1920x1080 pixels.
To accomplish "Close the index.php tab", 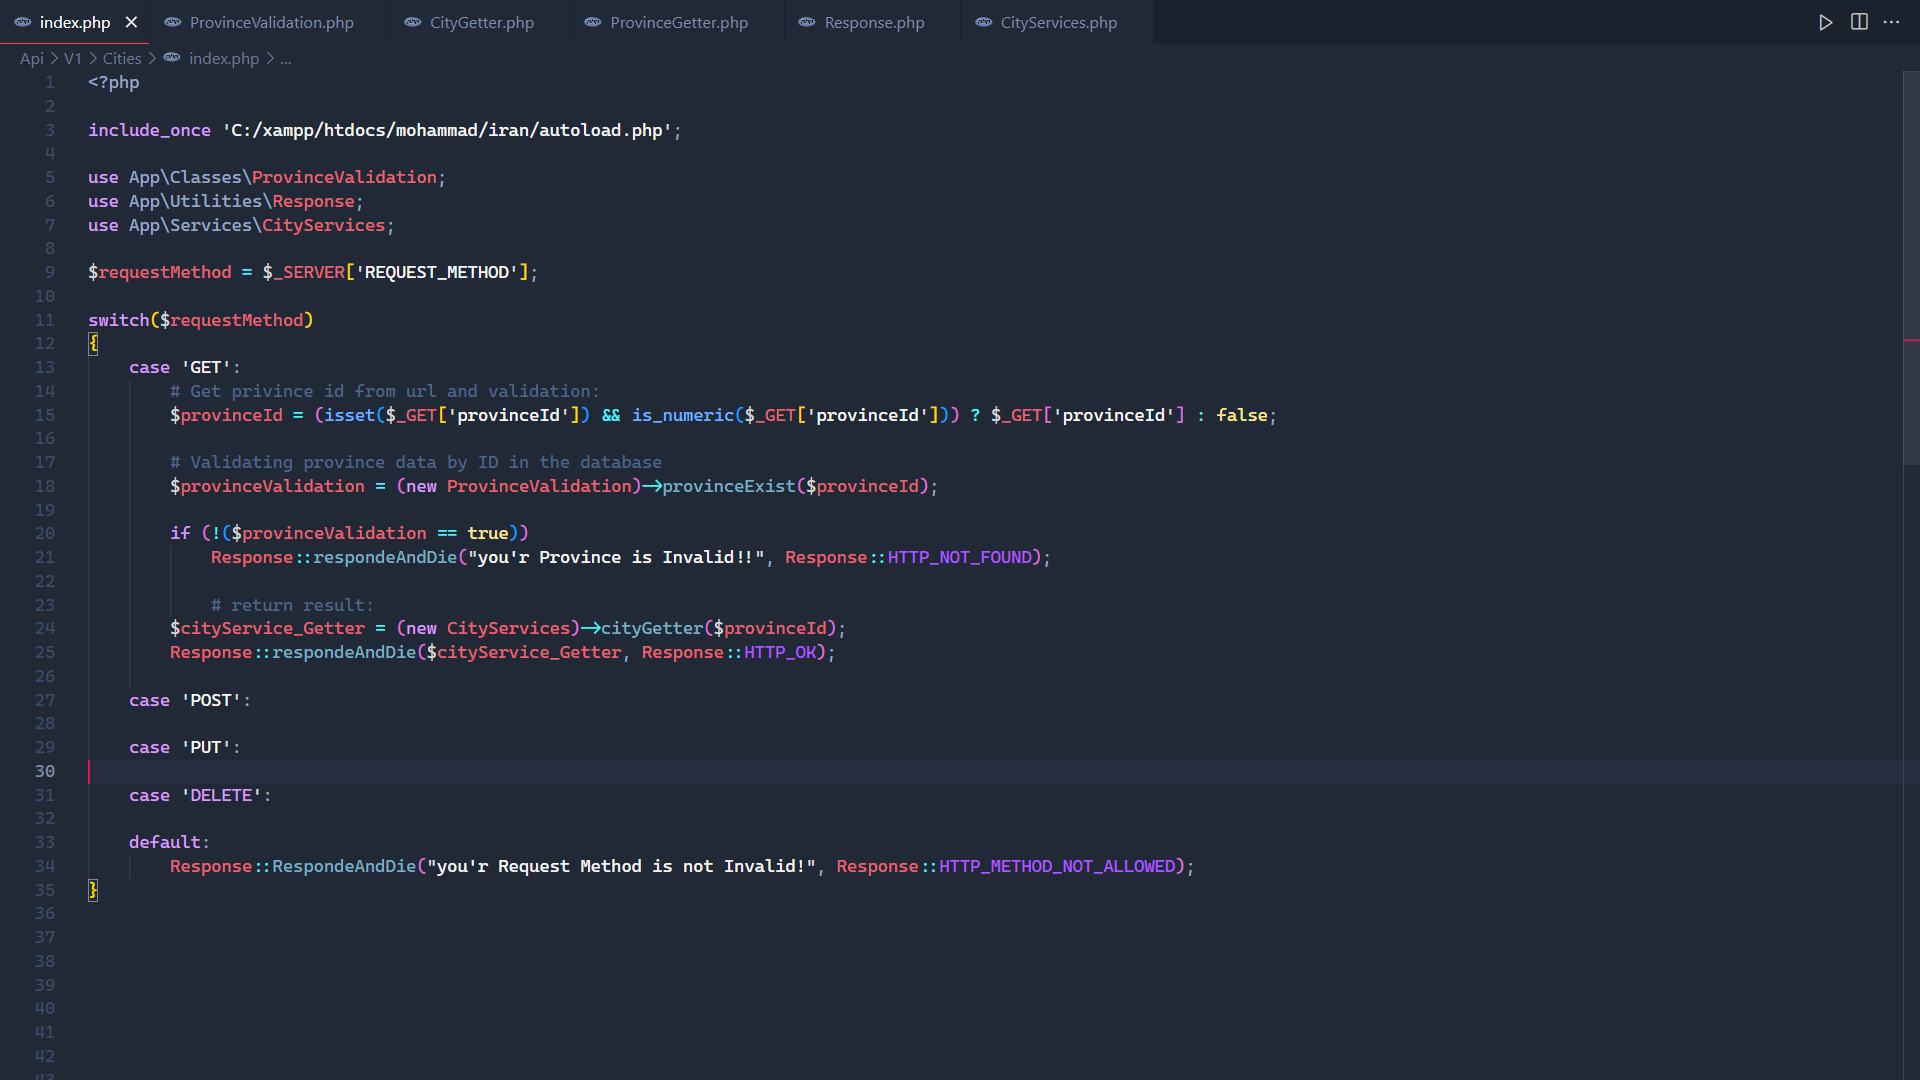I will tap(131, 22).
